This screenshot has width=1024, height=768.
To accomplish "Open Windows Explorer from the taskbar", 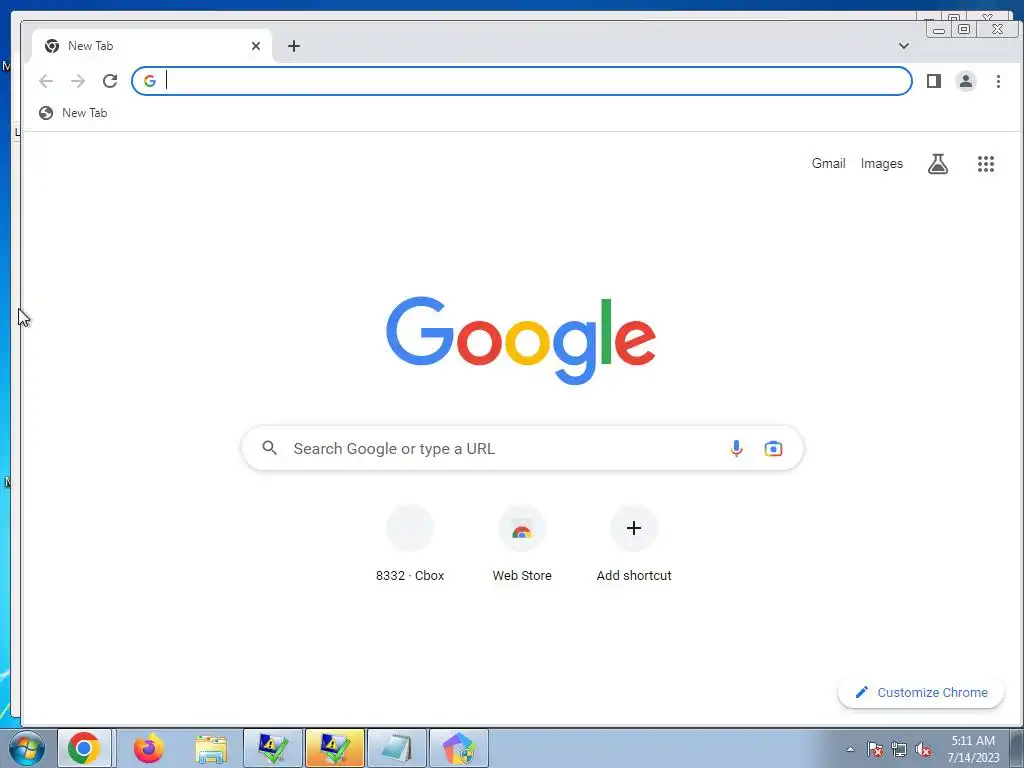I will coord(211,748).
